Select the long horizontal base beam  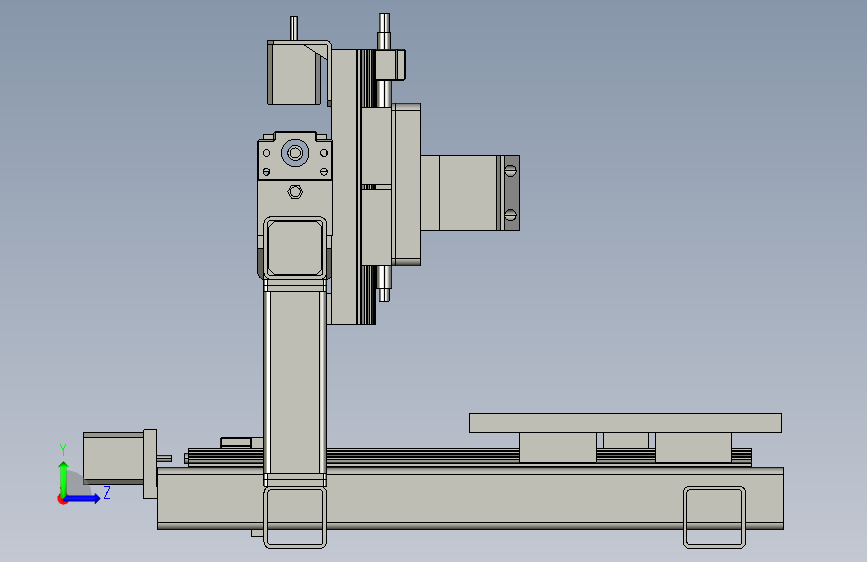click(470, 498)
